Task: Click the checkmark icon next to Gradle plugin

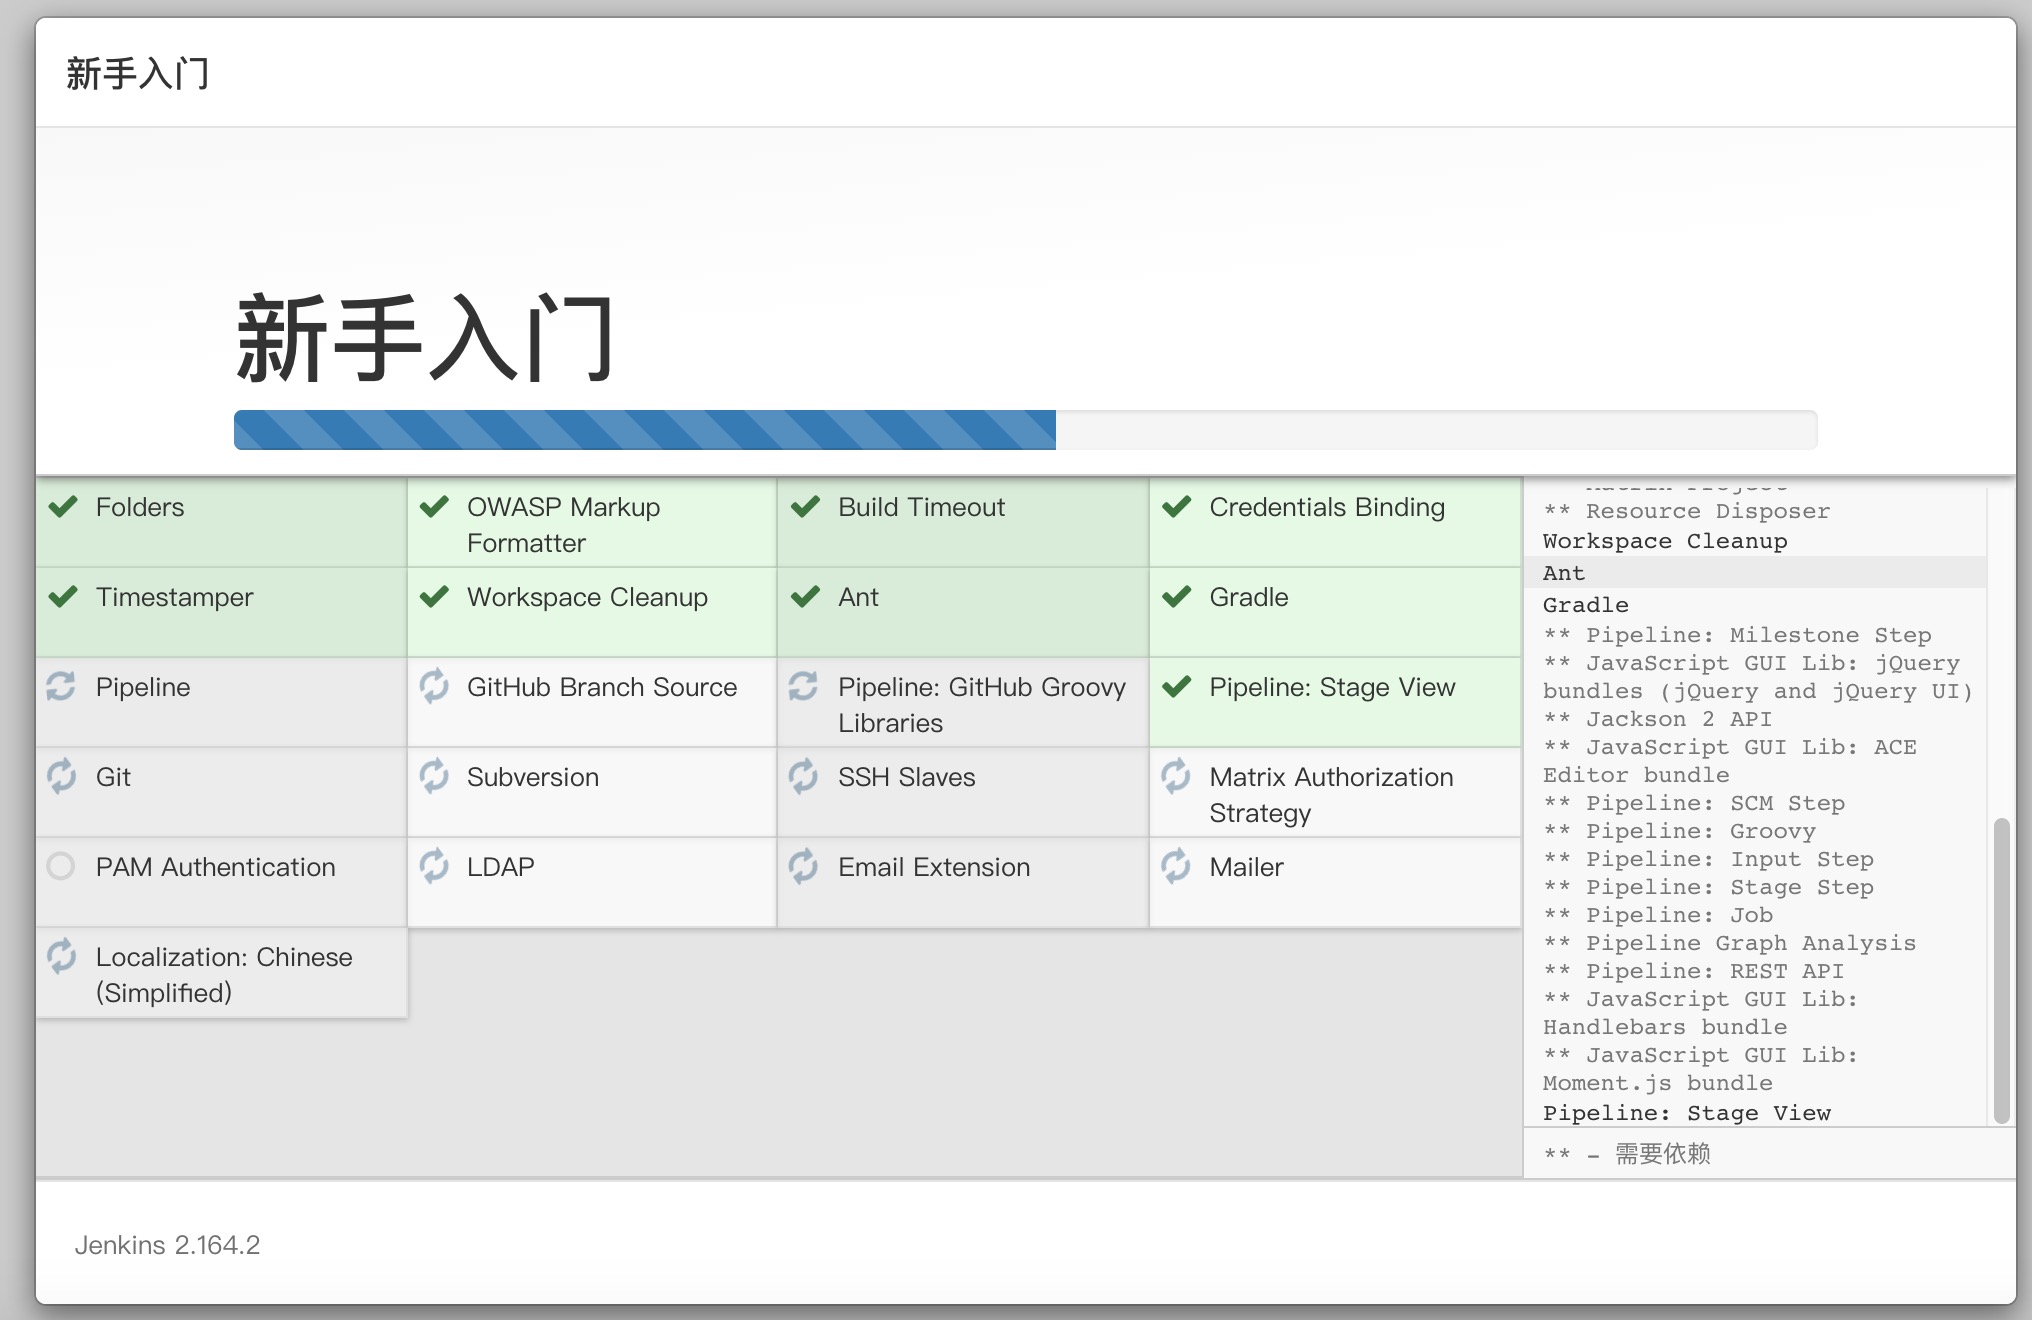Action: (1177, 597)
